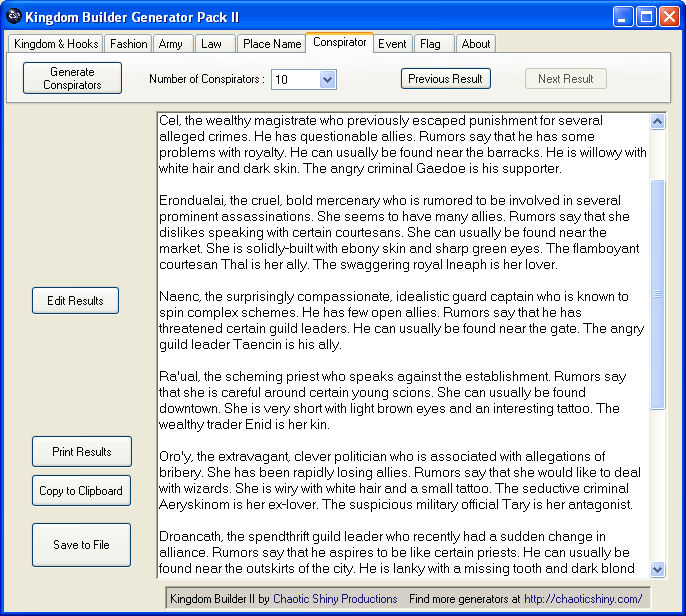Click the paragraph beginning 'Oro'y, the extravagant'

[400, 480]
